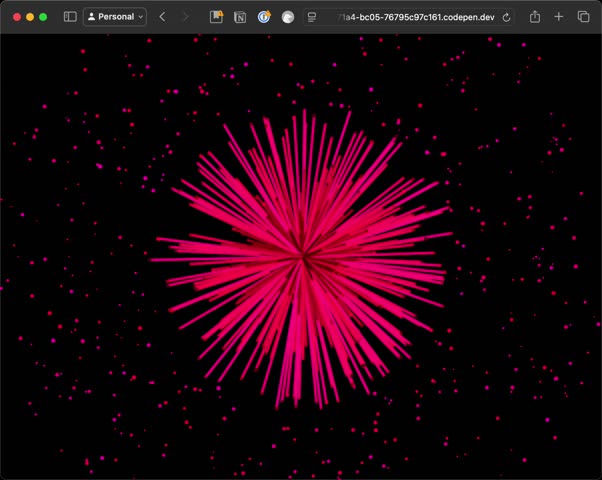
Task: Go back to the previous page
Action: tap(162, 17)
